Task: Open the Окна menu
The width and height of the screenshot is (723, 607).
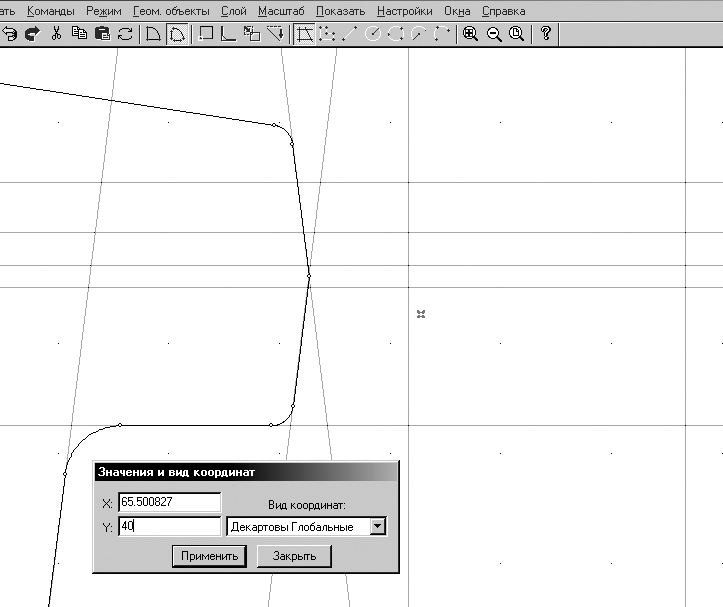Action: [x=457, y=11]
